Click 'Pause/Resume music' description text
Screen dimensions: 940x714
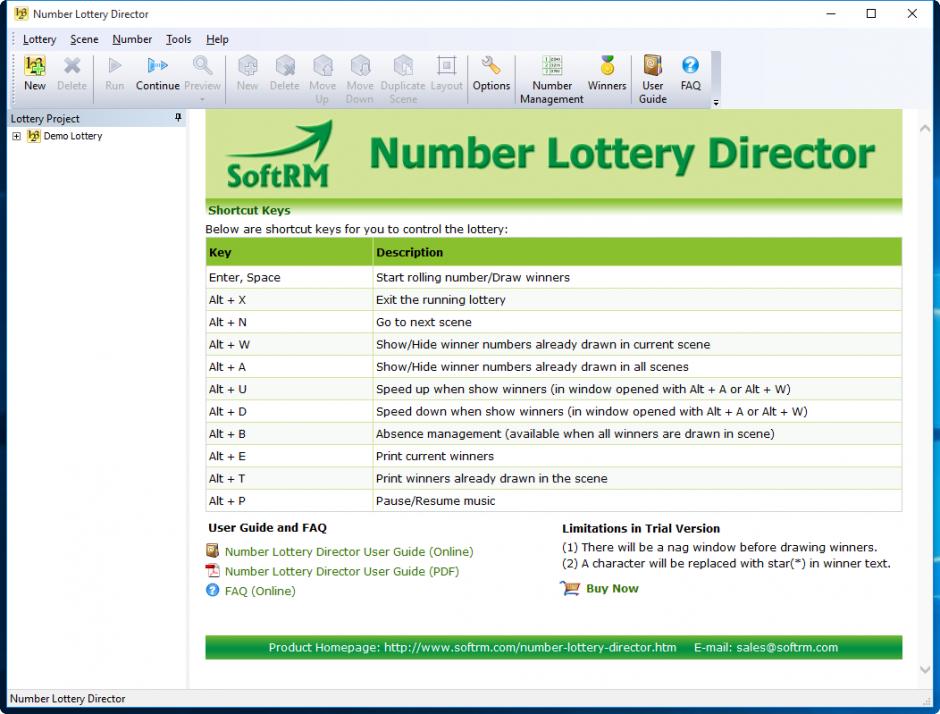click(435, 501)
